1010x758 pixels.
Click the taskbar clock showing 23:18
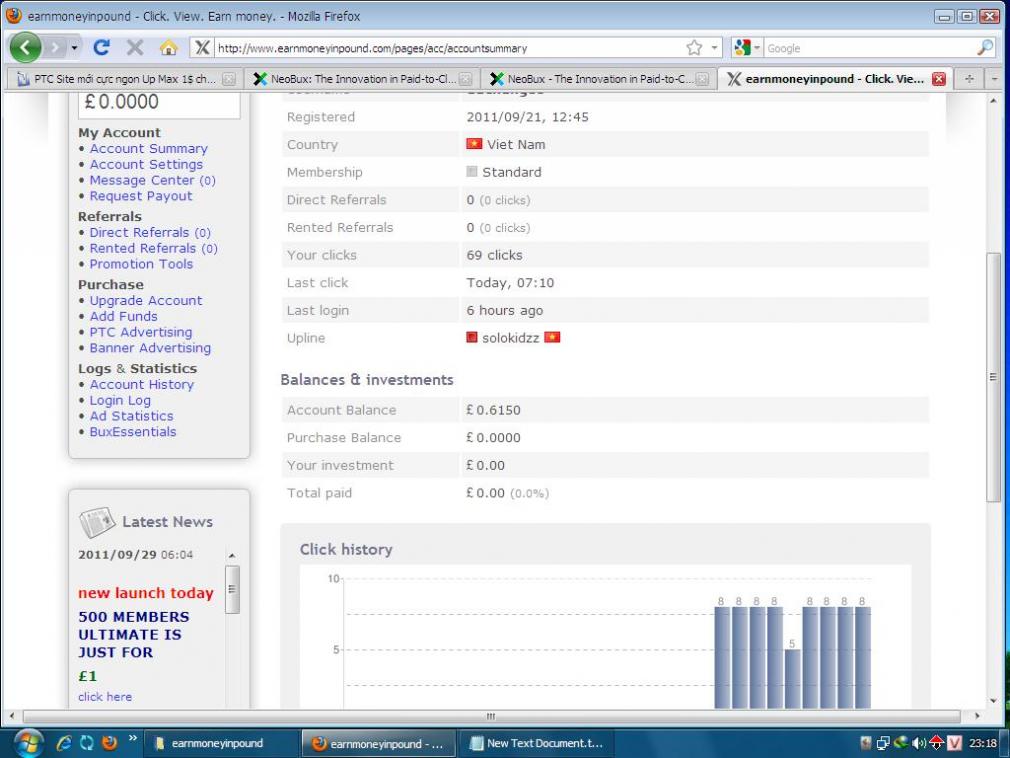(x=983, y=743)
